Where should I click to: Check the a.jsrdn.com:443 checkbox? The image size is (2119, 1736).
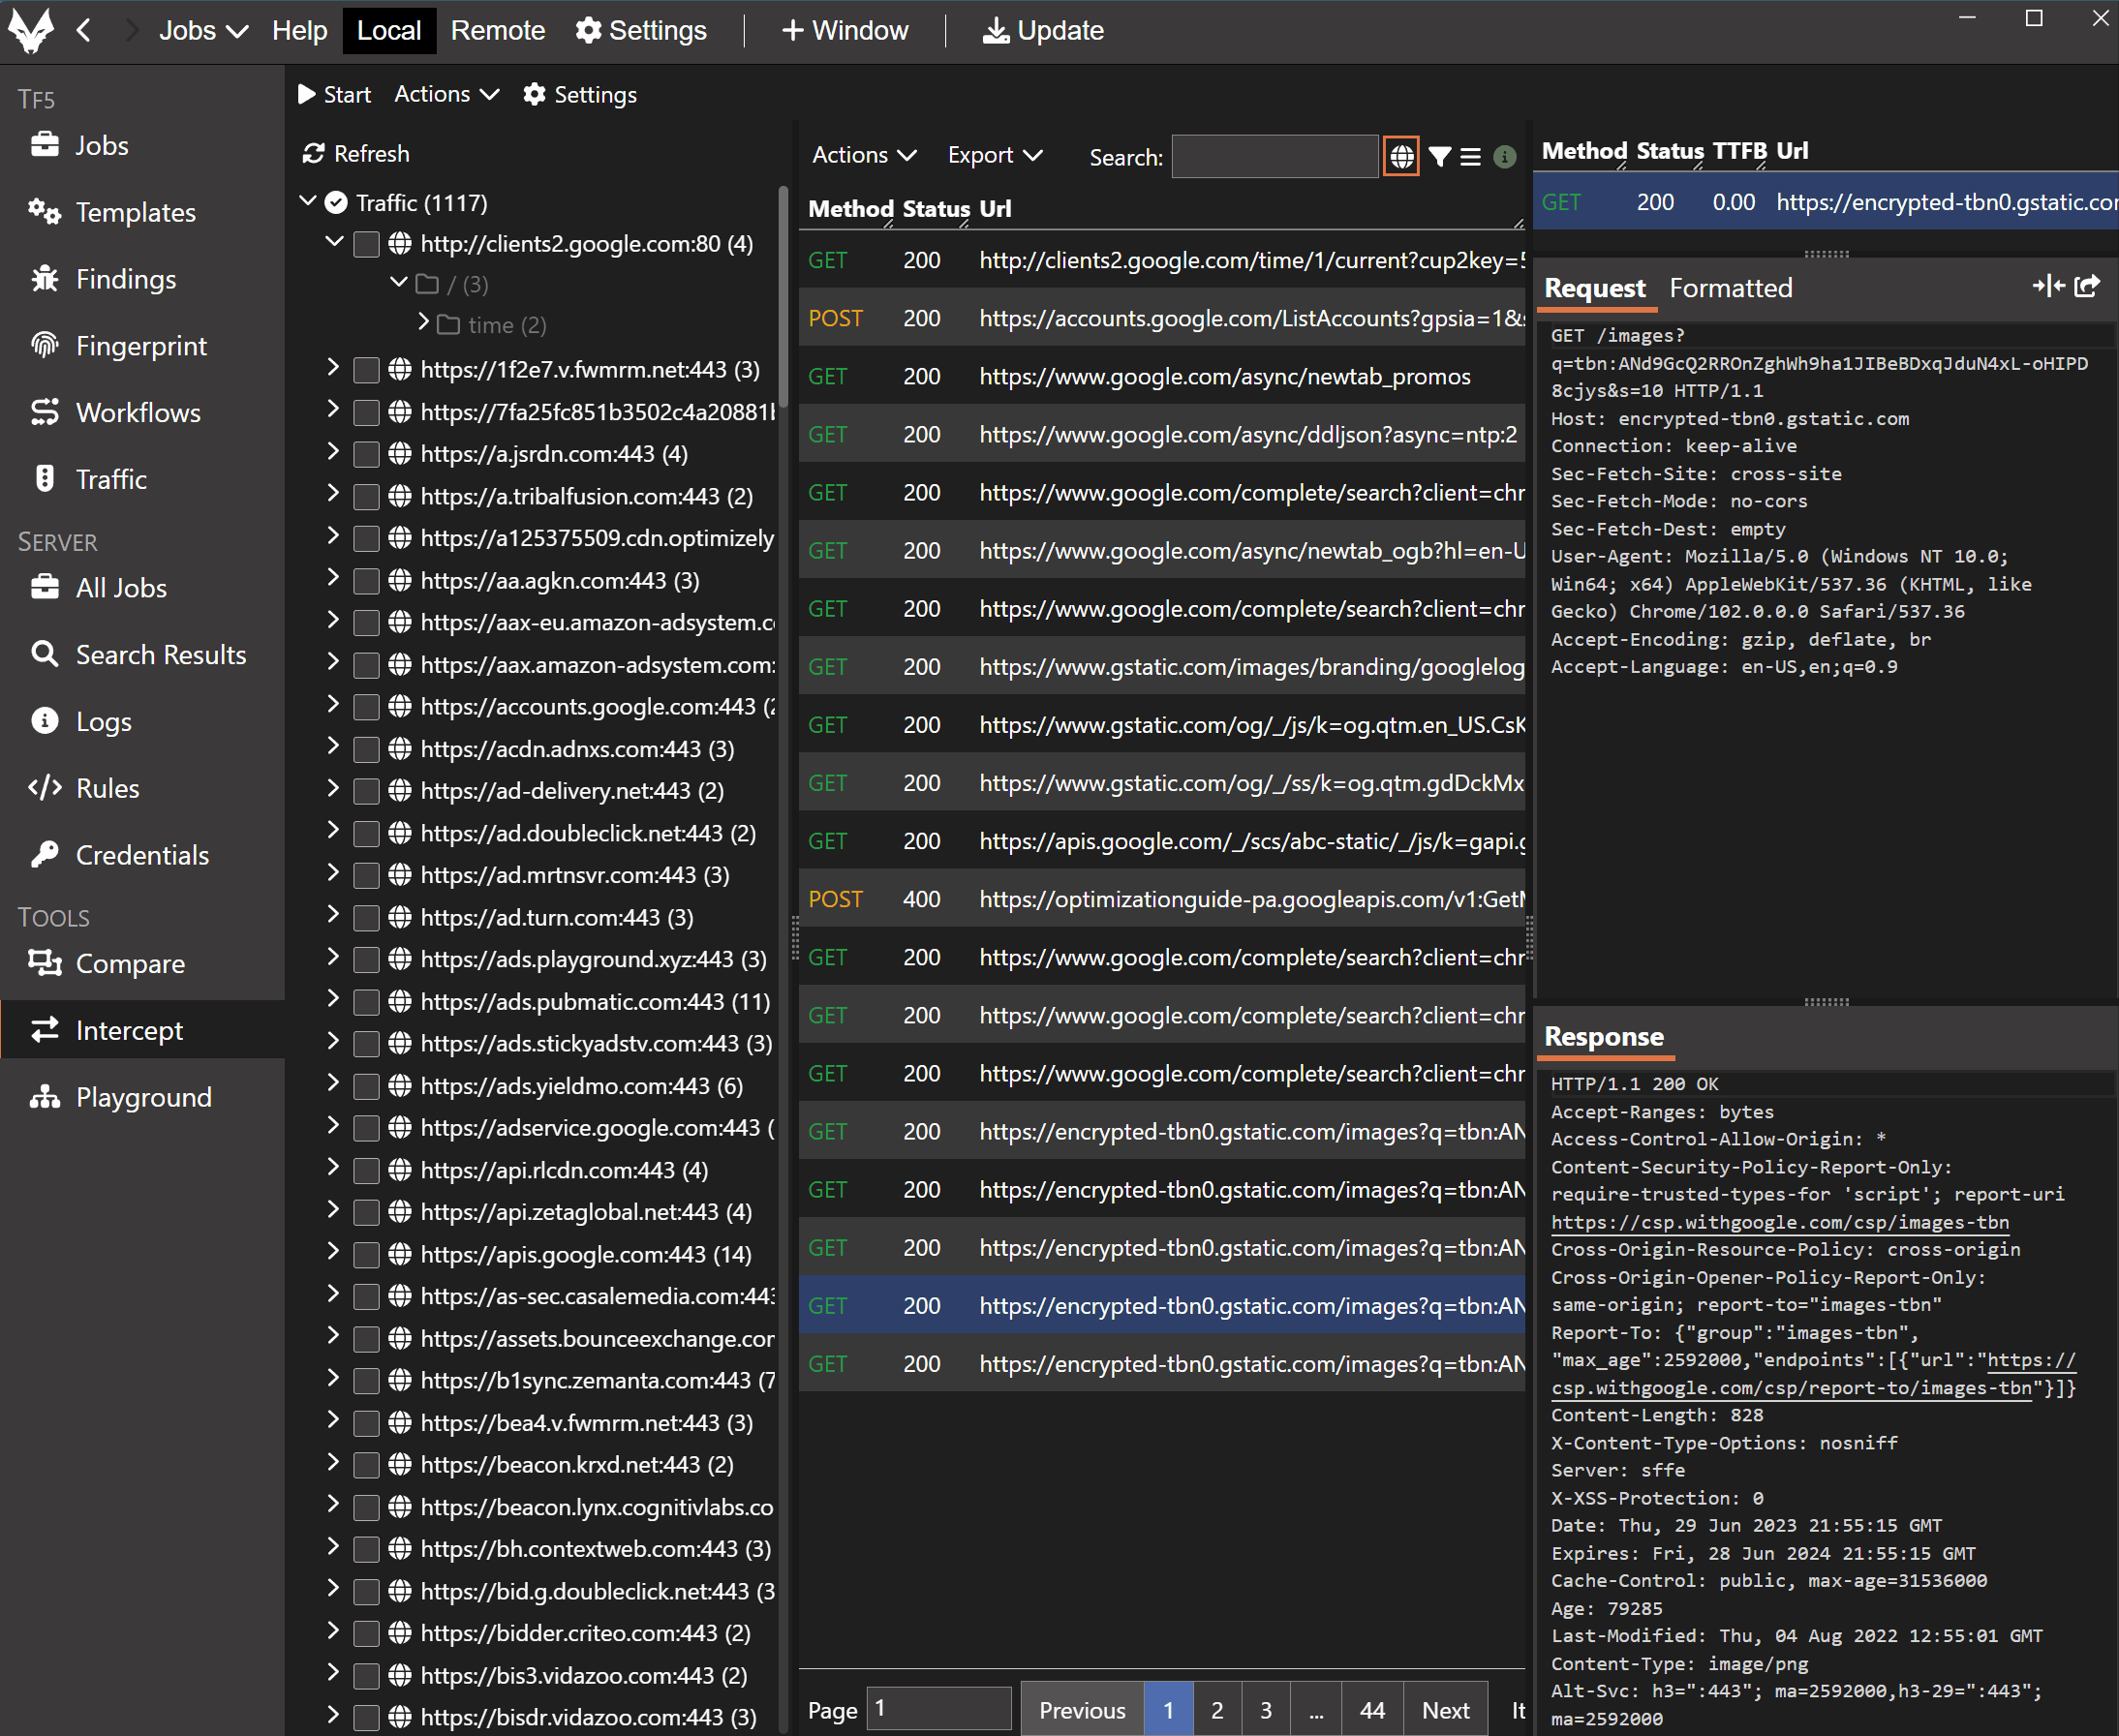[x=367, y=454]
